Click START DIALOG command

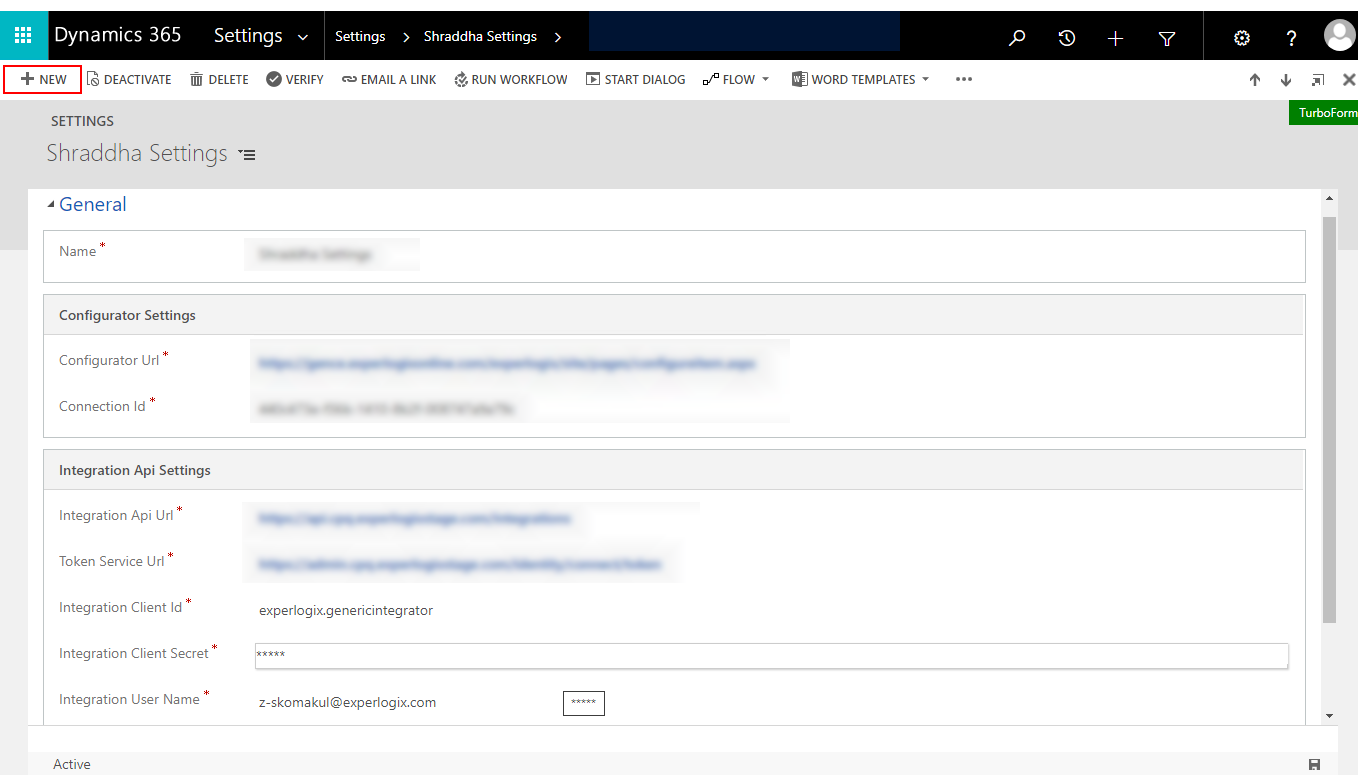click(636, 79)
